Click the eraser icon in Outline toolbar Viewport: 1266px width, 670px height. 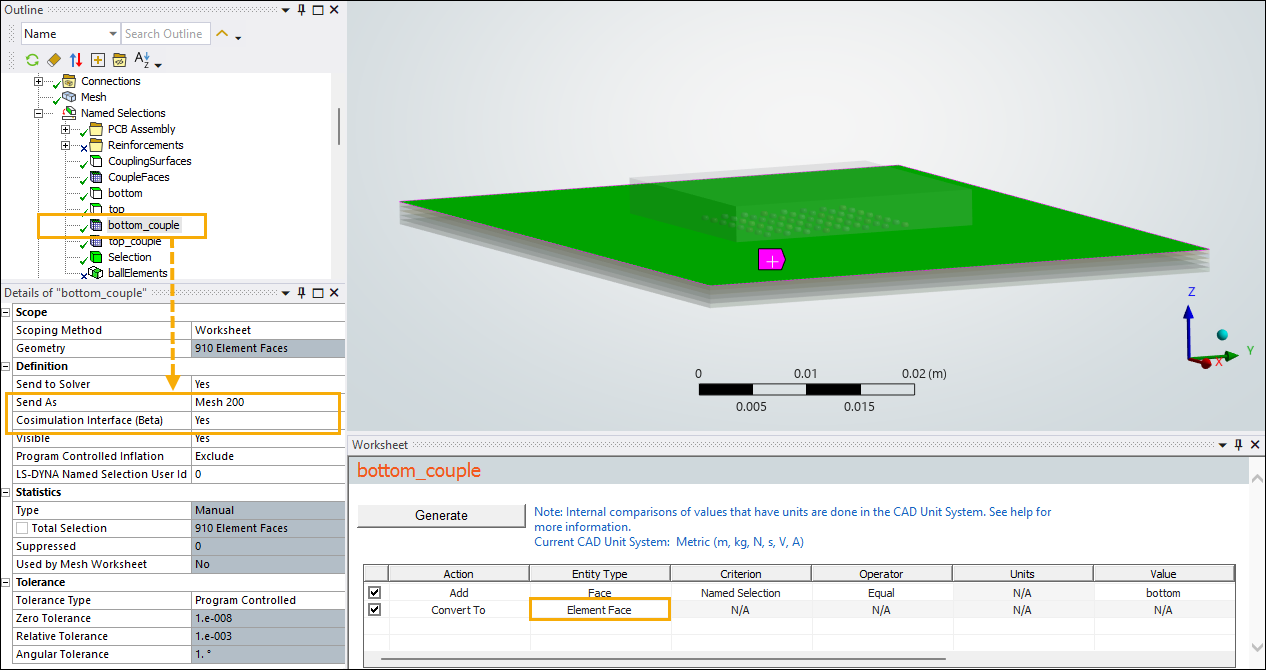[54, 60]
